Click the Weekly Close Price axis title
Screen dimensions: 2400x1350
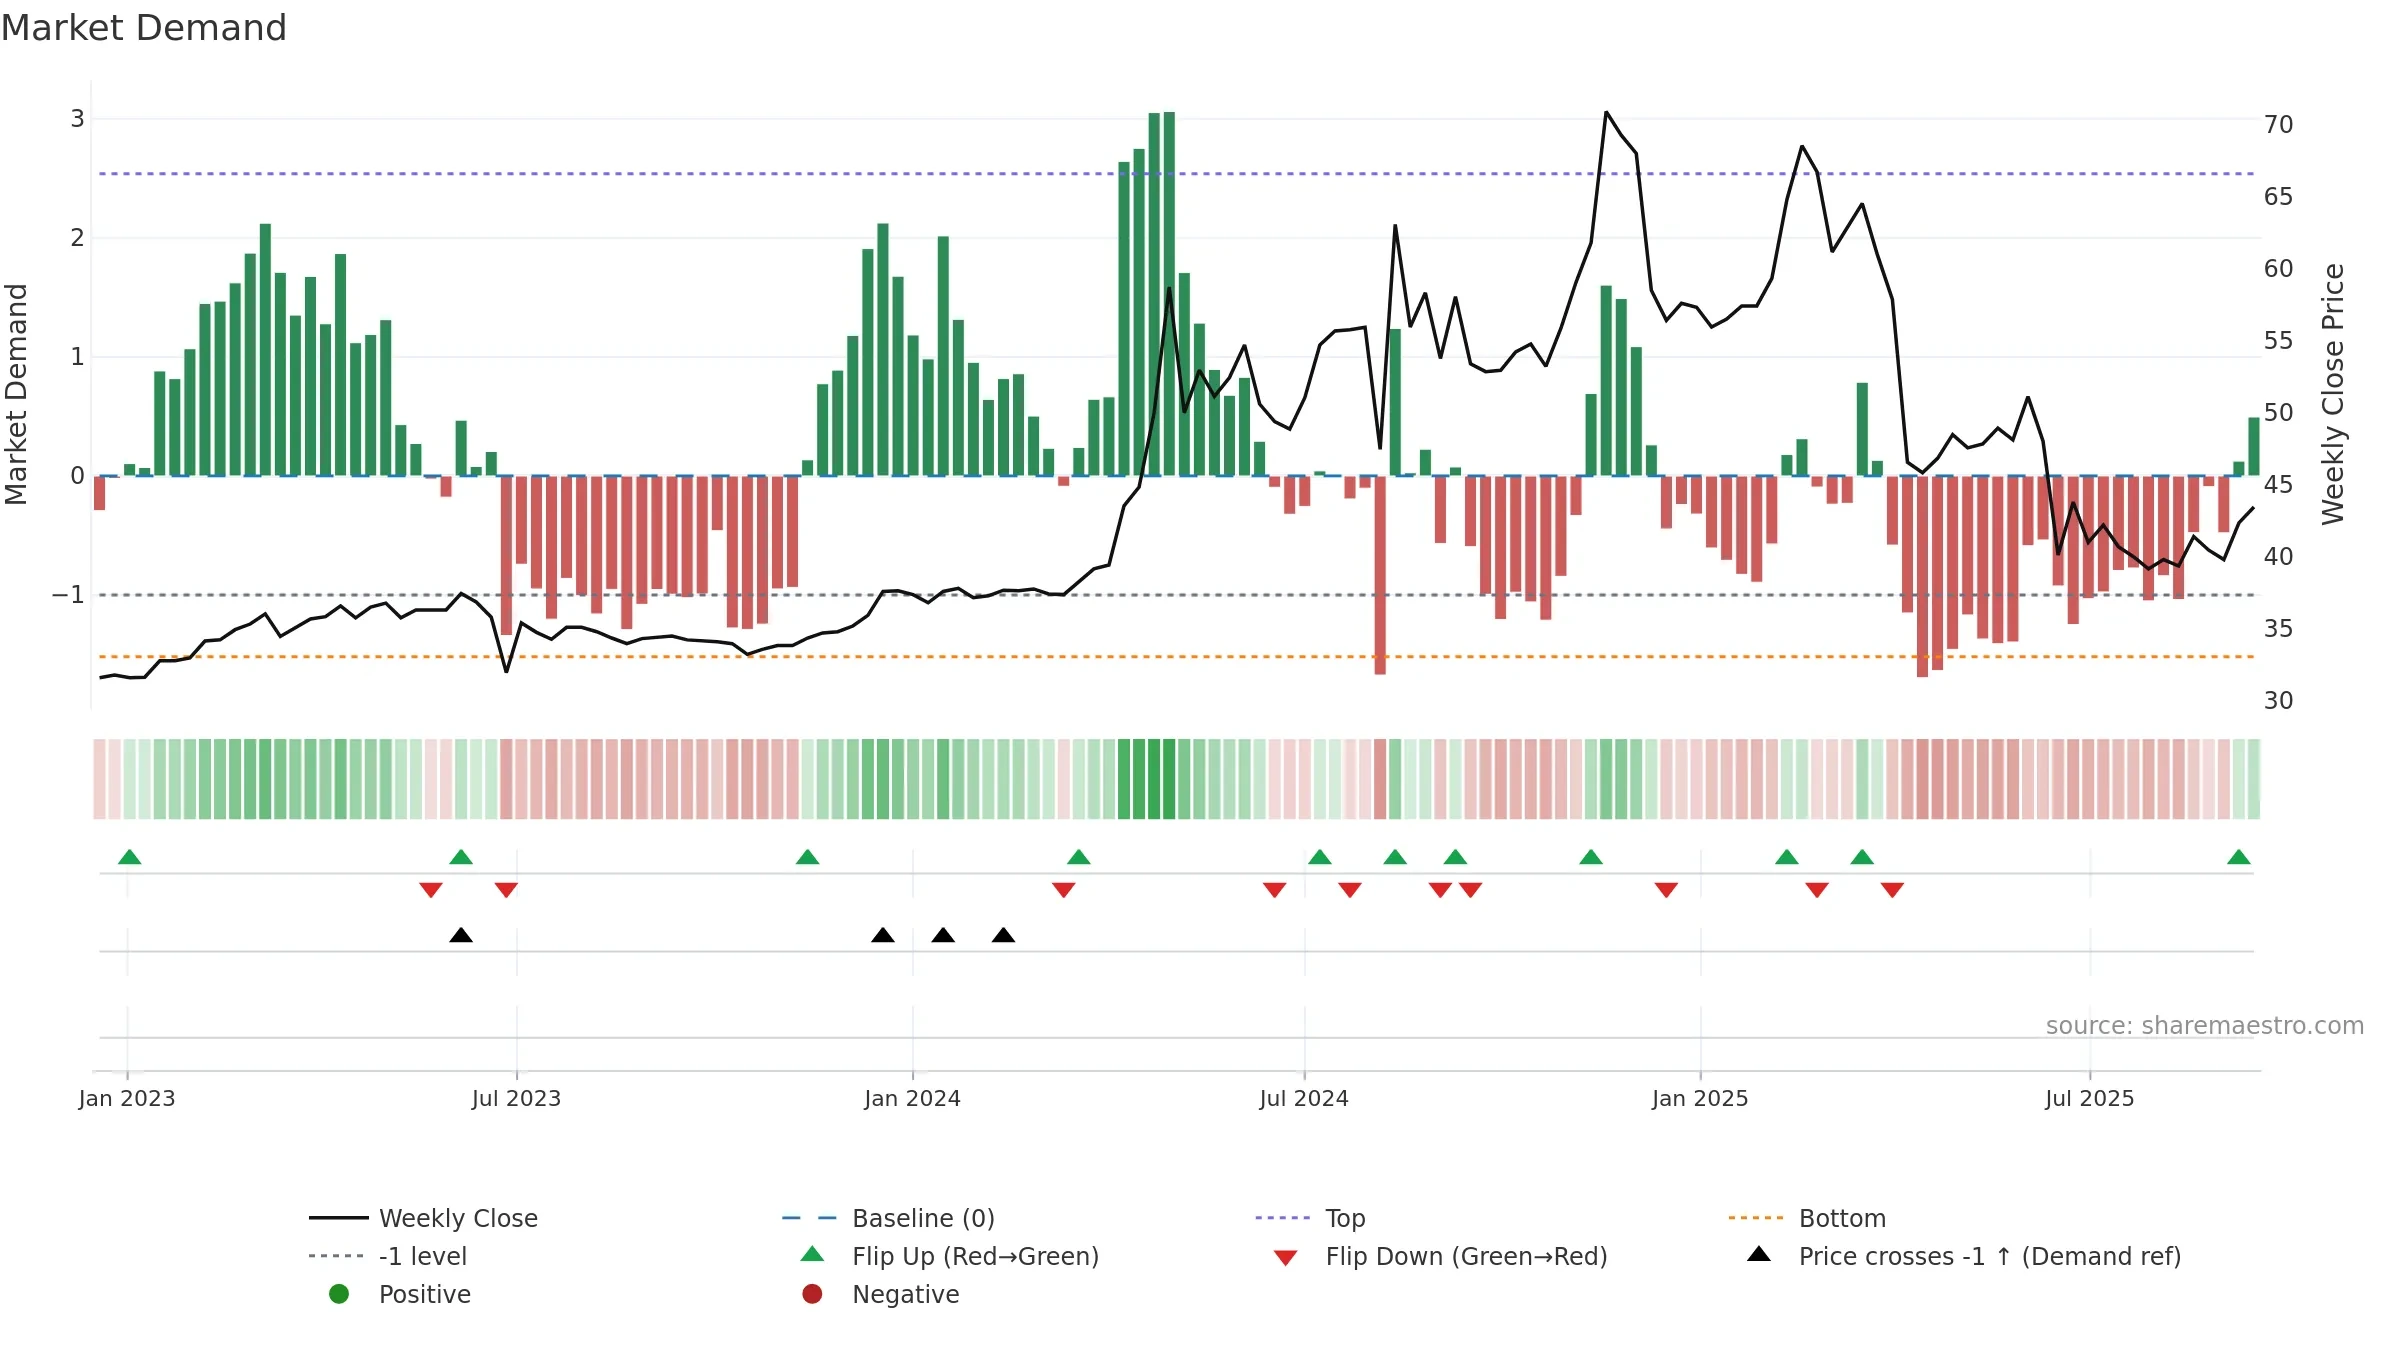point(2333,394)
